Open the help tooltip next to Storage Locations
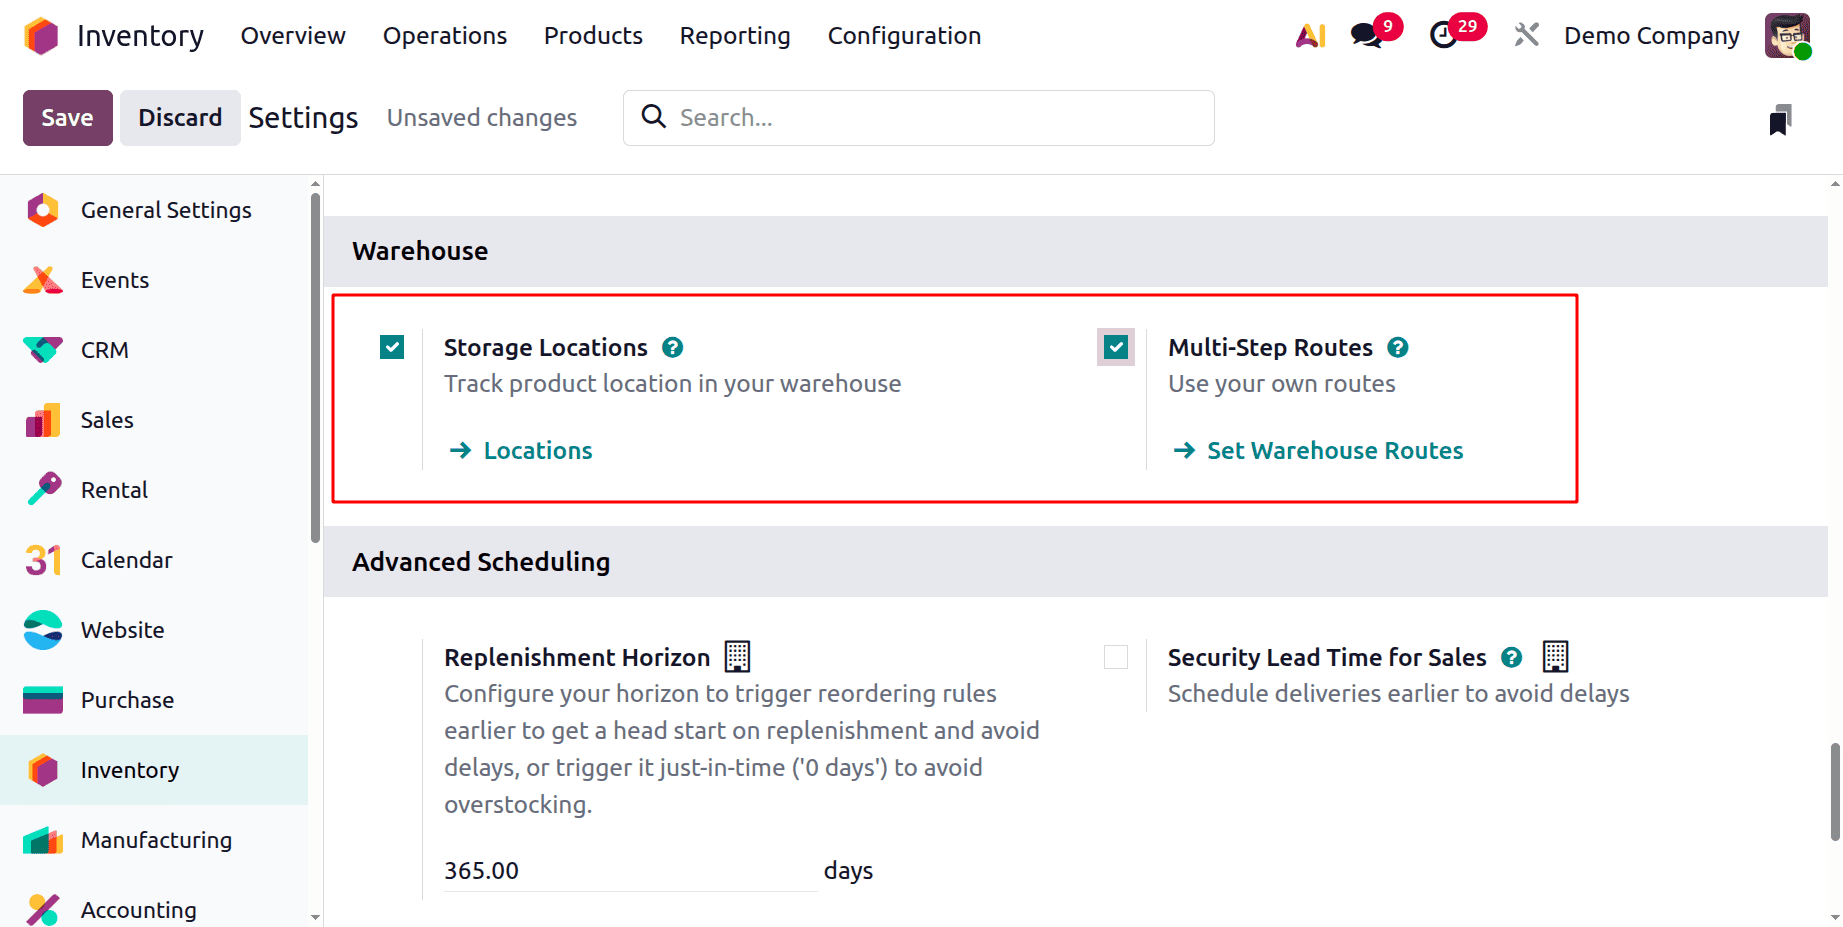 pos(672,347)
